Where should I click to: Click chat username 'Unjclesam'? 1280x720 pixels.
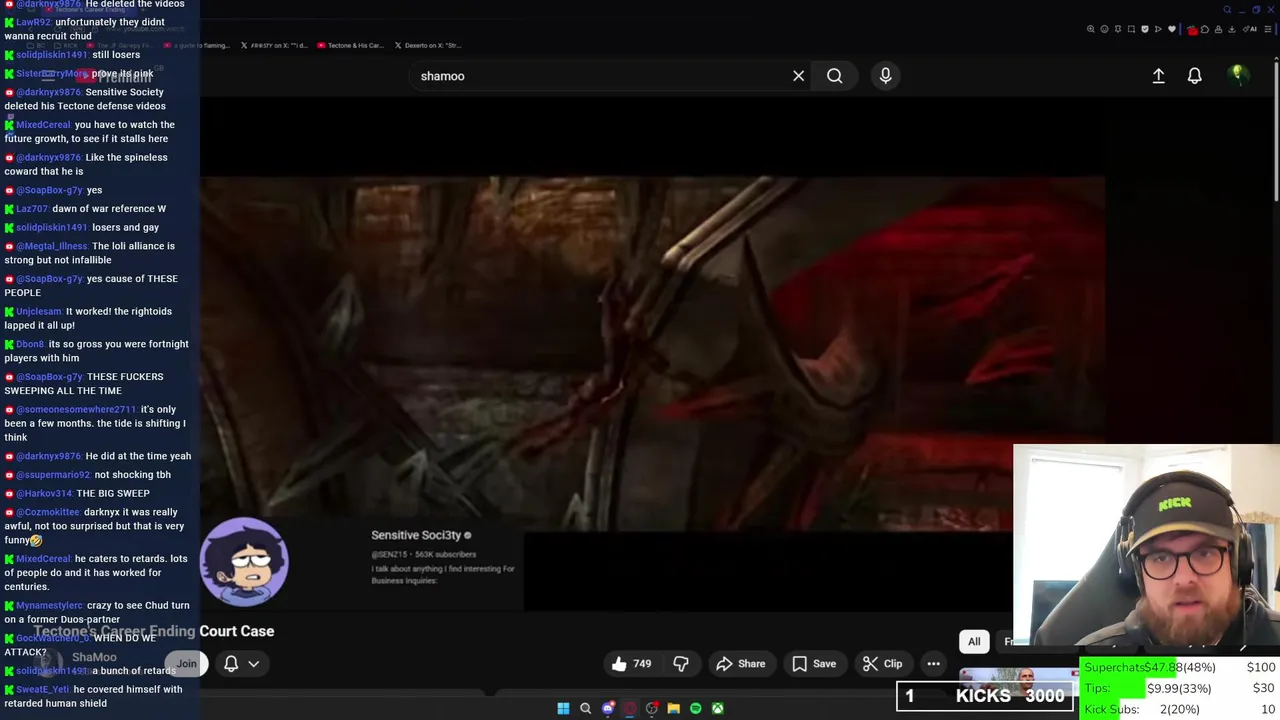coord(39,312)
